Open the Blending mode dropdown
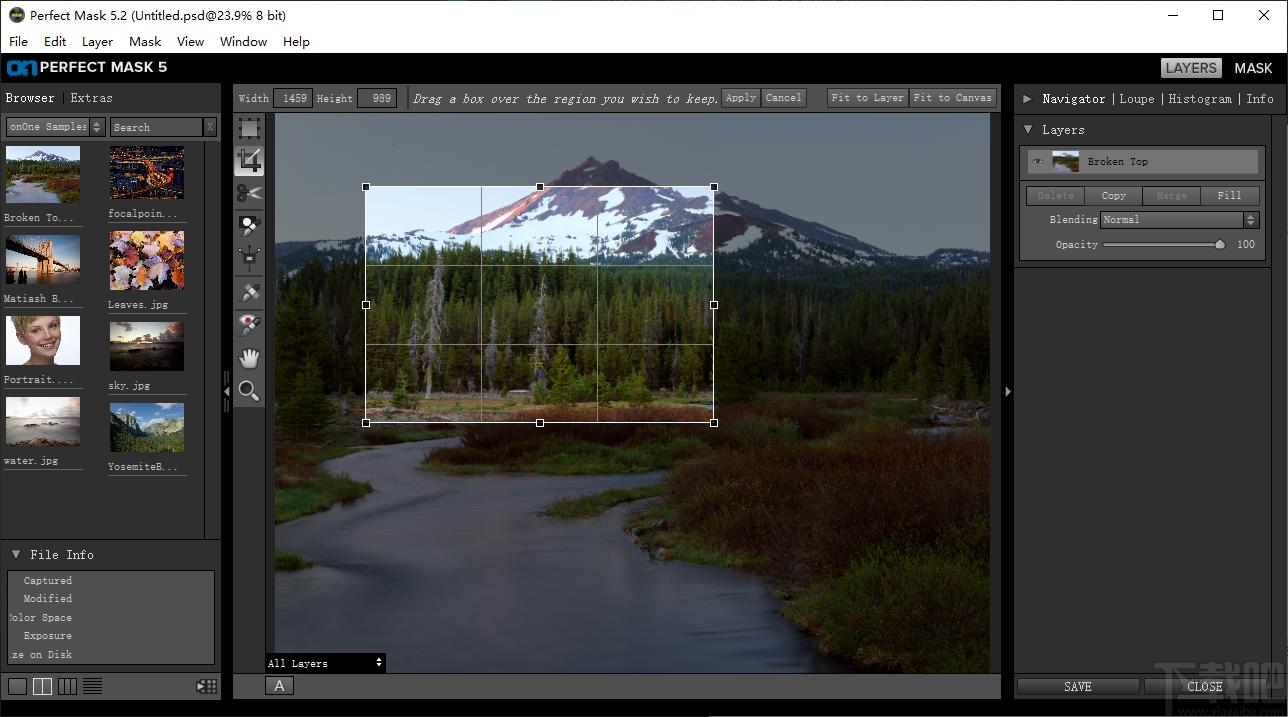The width and height of the screenshot is (1288, 717). (1179, 220)
